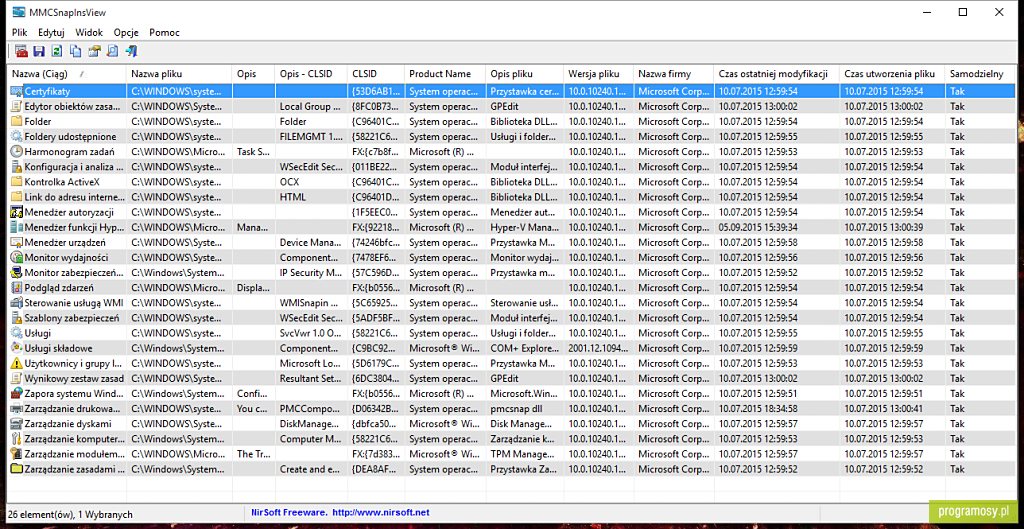The image size is (1024, 529).
Task: Click the Hyper-V Mana... file description cell
Action: 524,227
